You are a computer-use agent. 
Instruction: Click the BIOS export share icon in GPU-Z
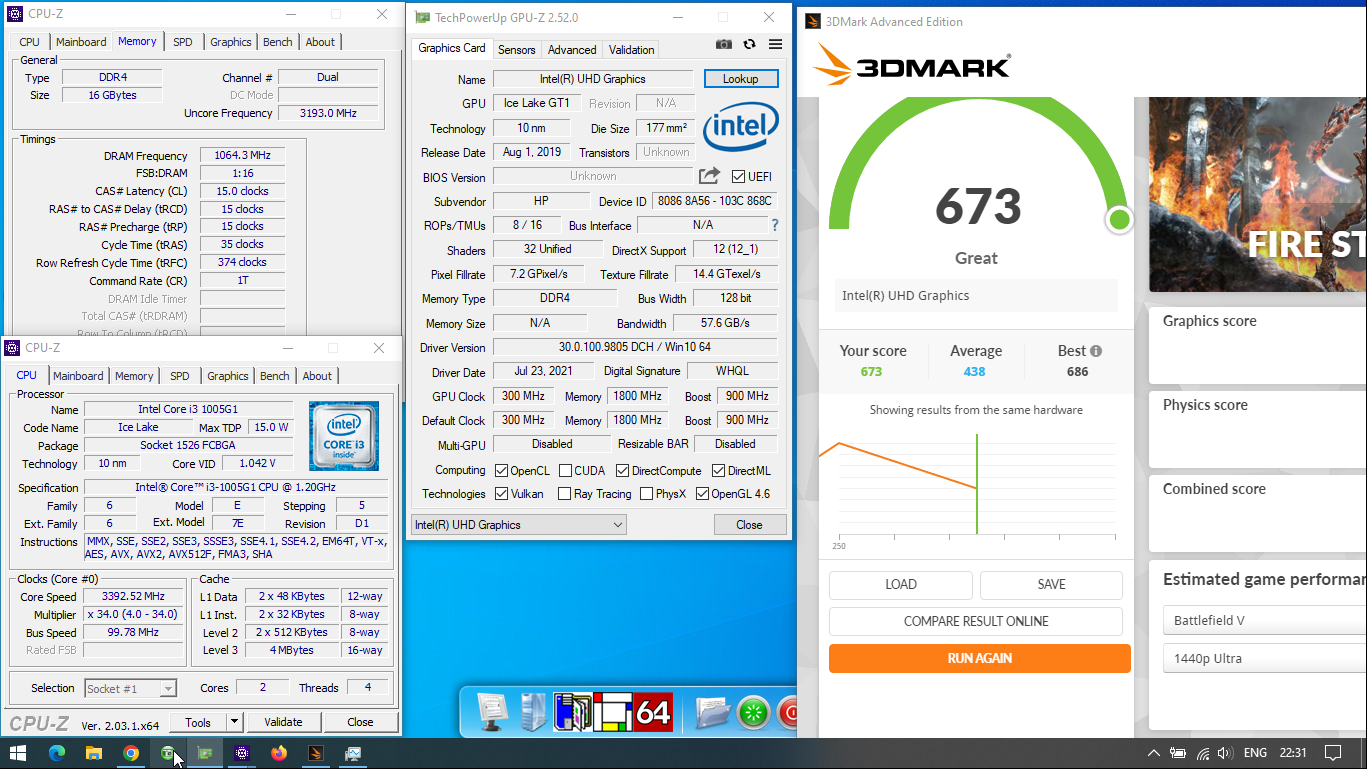[709, 176]
